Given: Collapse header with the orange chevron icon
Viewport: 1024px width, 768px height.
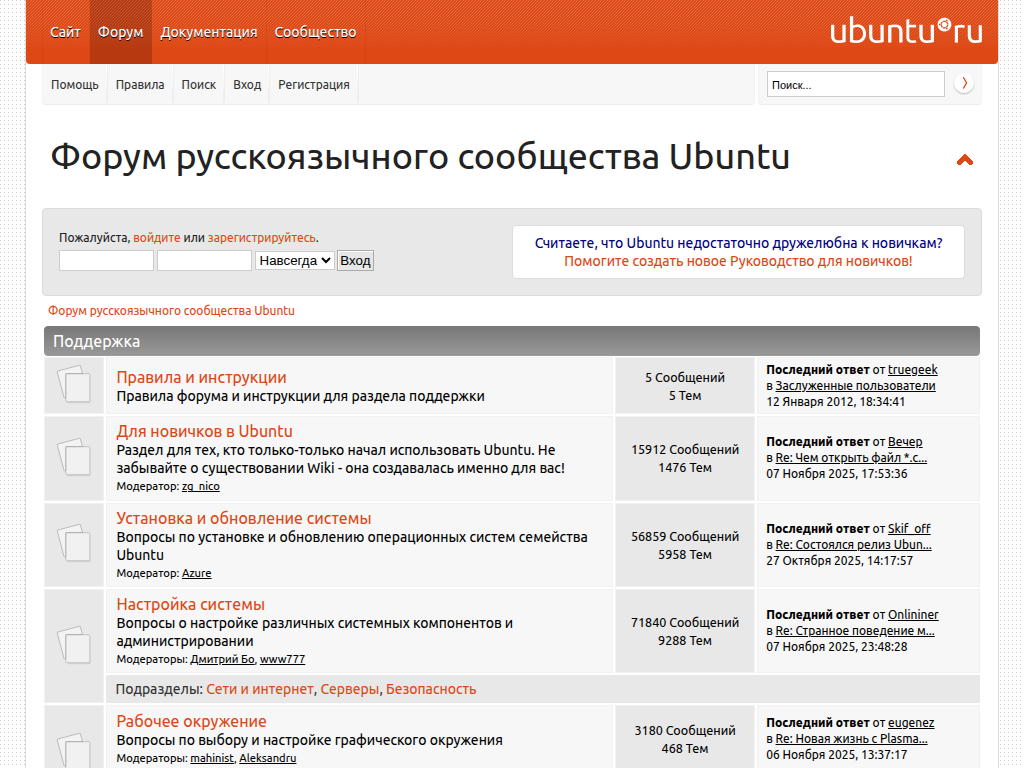Looking at the screenshot, I should pos(965,160).
